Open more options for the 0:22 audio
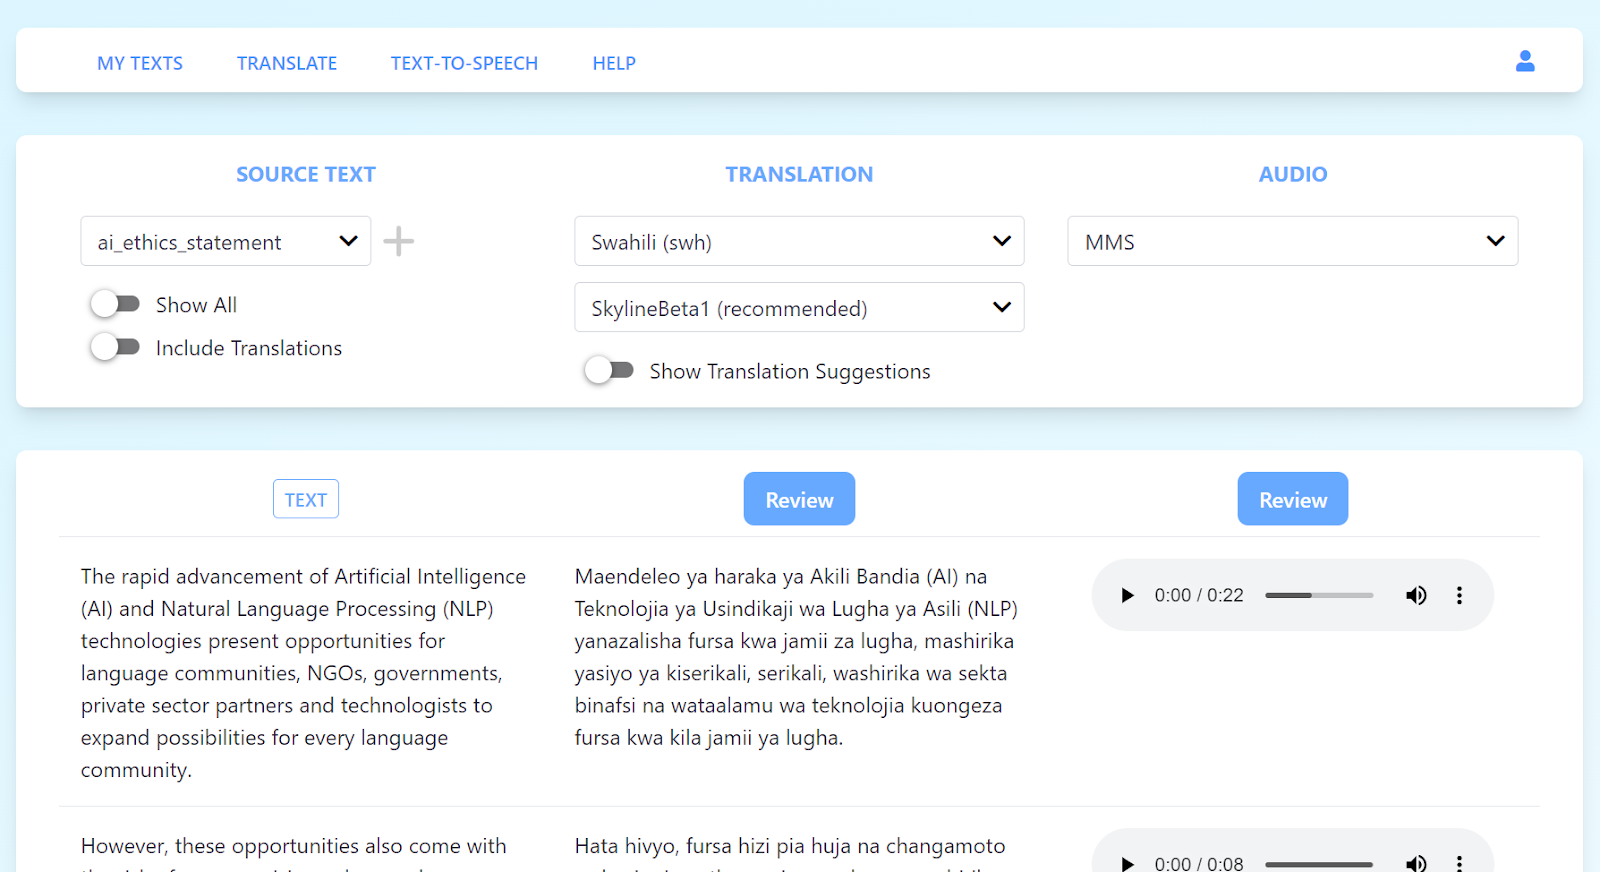 coord(1459,595)
